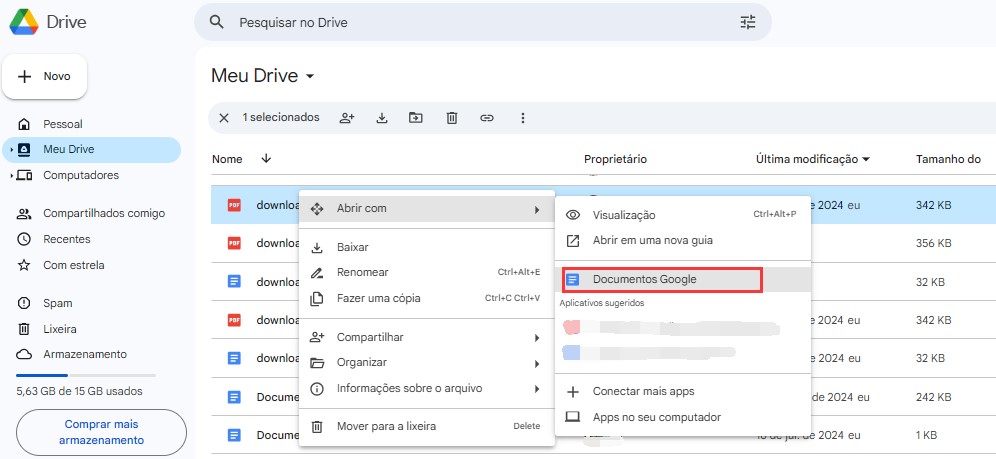This screenshot has height=459, width=996.
Task: Select Baixar from context menu
Action: click(427, 247)
